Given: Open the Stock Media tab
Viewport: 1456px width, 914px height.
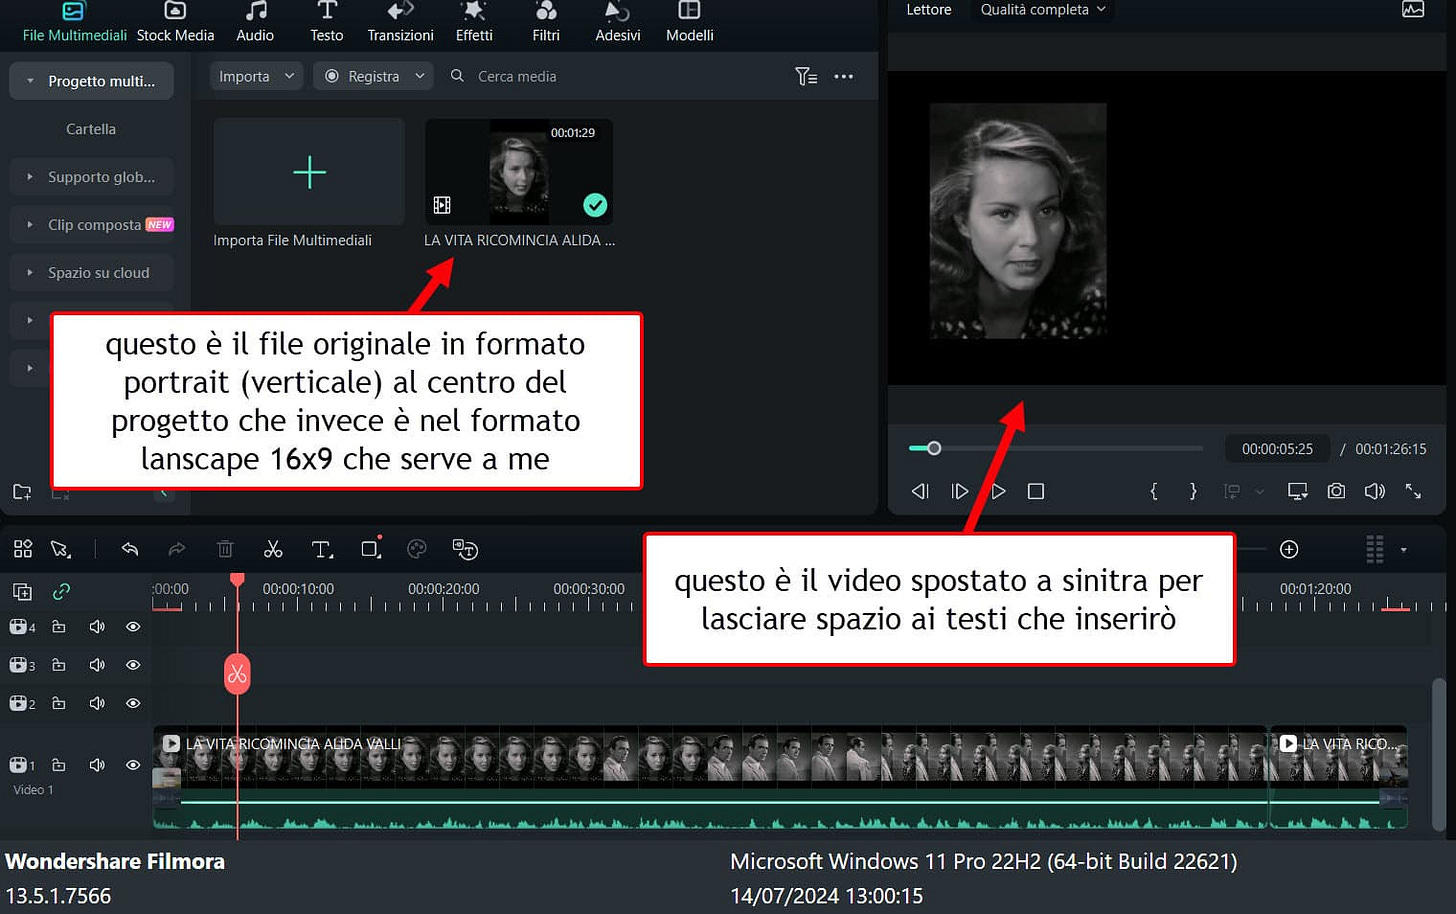Looking at the screenshot, I should [x=175, y=23].
